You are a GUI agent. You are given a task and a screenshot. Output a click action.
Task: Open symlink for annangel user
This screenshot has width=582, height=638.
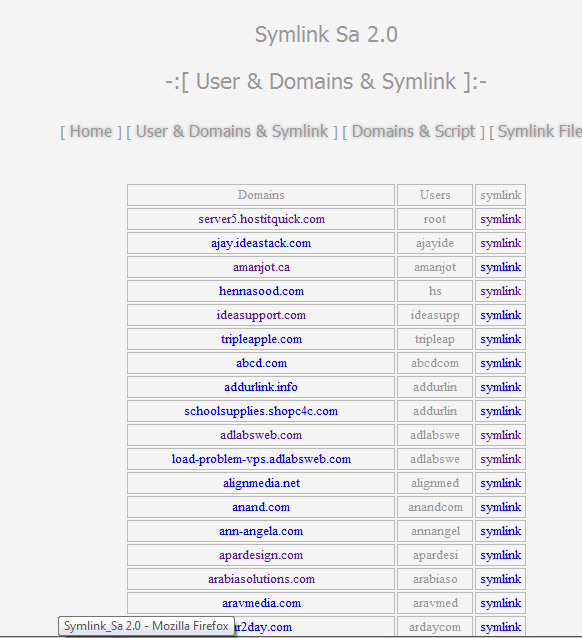[501, 531]
